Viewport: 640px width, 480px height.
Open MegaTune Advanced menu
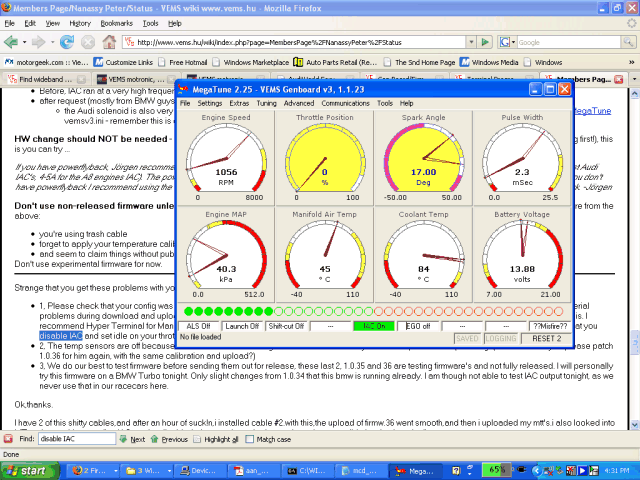click(299, 103)
